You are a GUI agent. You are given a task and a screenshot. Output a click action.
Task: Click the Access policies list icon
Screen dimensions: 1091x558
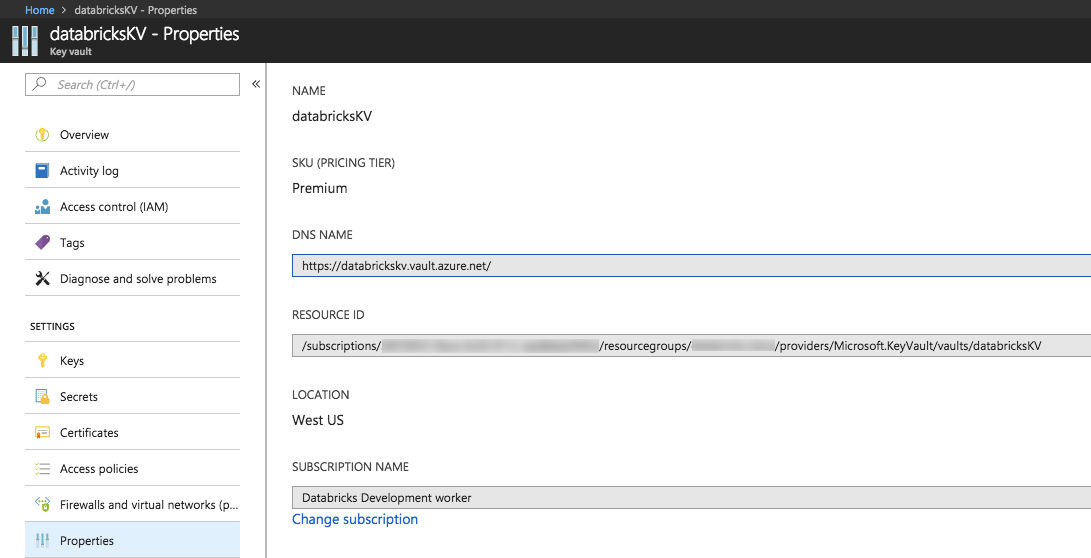coord(42,469)
